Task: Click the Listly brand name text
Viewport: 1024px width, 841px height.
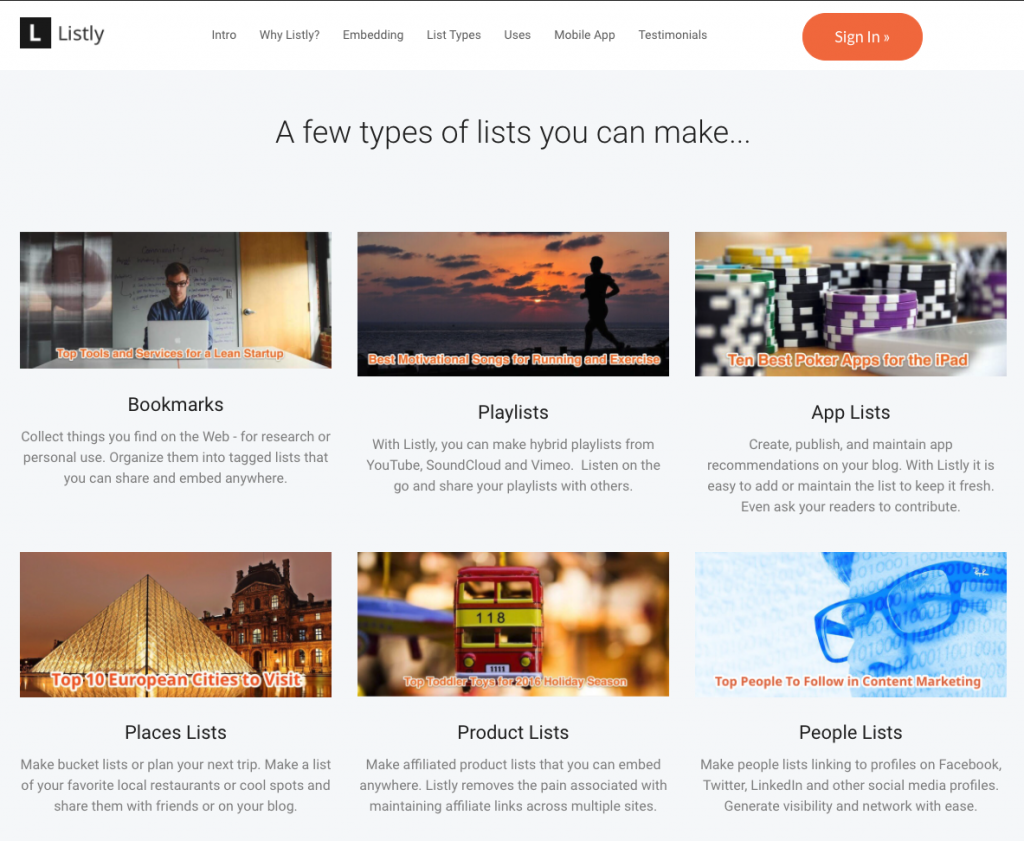Action: click(x=81, y=33)
